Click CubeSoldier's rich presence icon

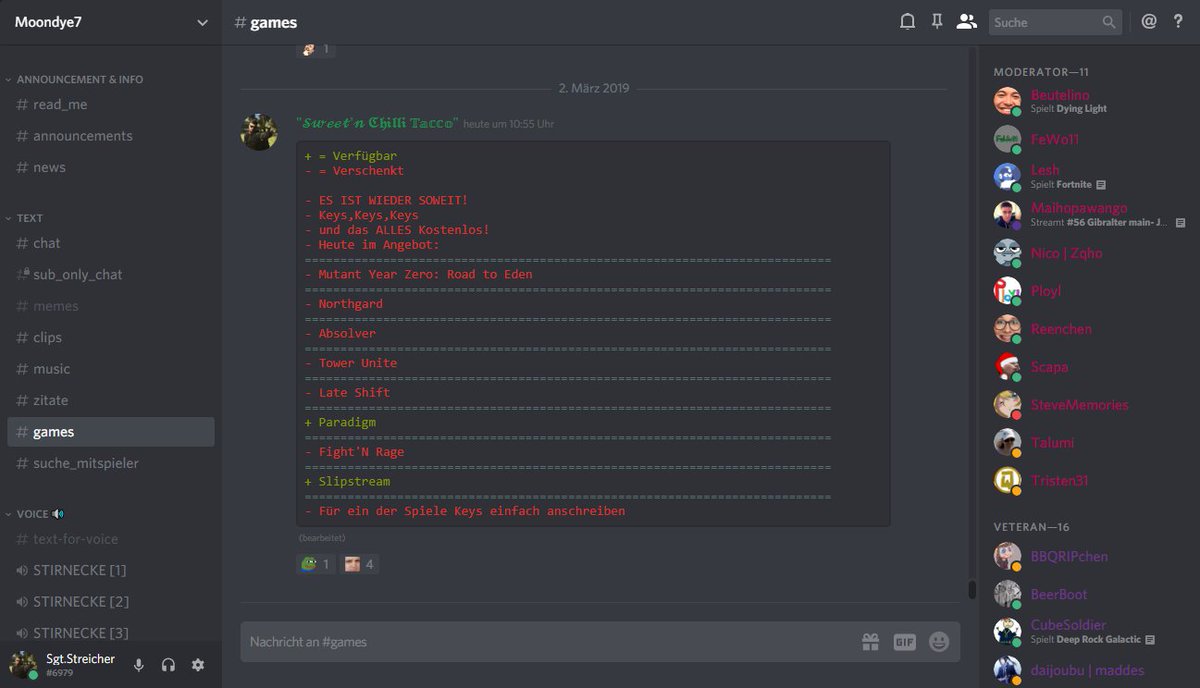pyautogui.click(x=1150, y=640)
